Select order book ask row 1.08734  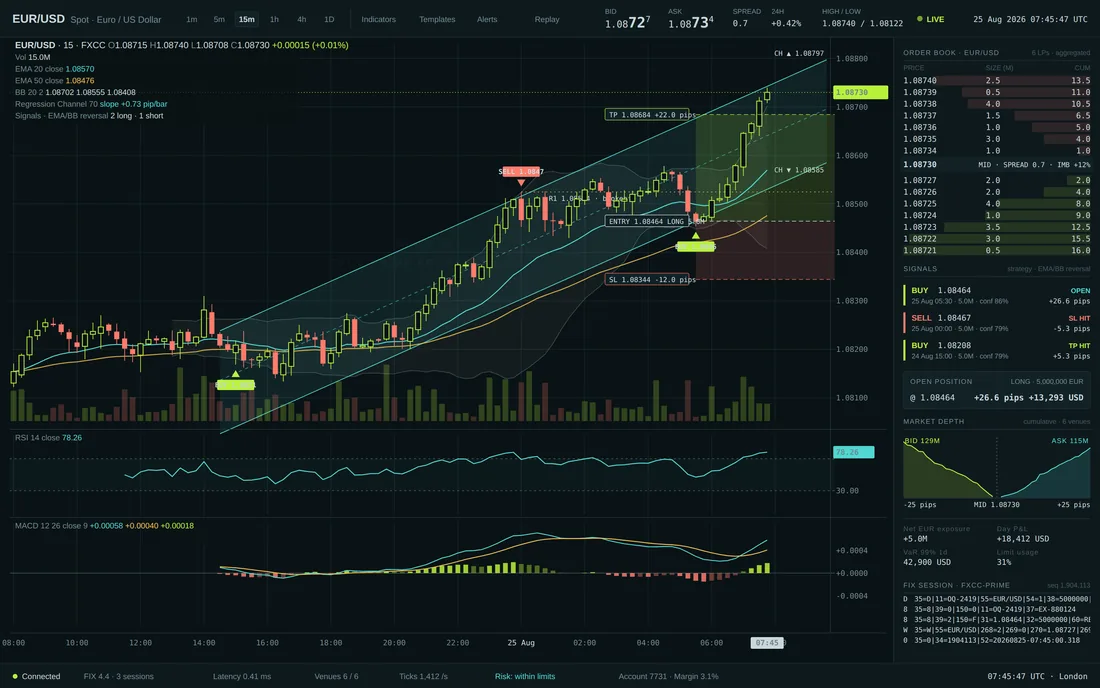(x=996, y=151)
